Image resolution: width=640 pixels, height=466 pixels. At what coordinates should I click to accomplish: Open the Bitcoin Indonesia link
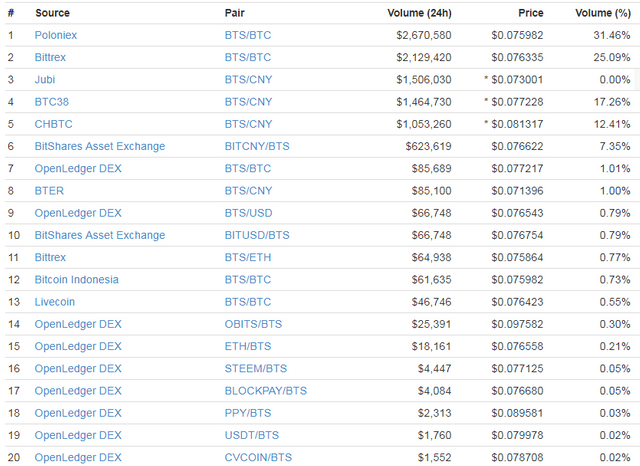pyautogui.click(x=77, y=280)
